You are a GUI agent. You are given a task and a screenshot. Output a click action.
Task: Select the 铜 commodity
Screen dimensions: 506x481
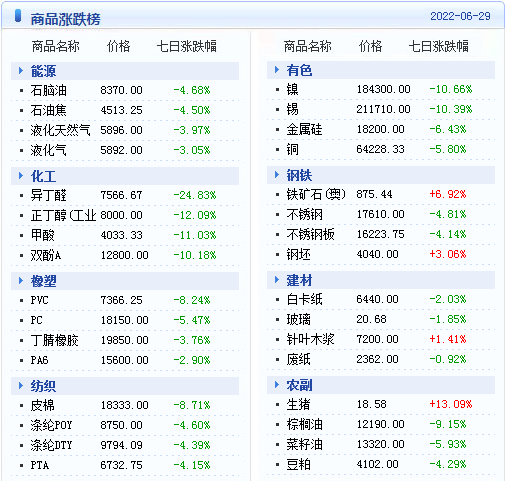[x=293, y=149]
